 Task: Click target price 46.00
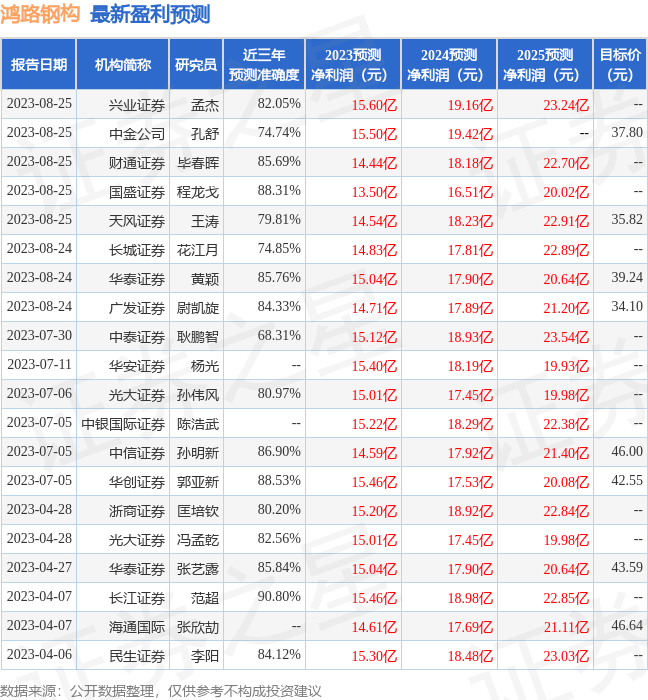[x=627, y=452]
